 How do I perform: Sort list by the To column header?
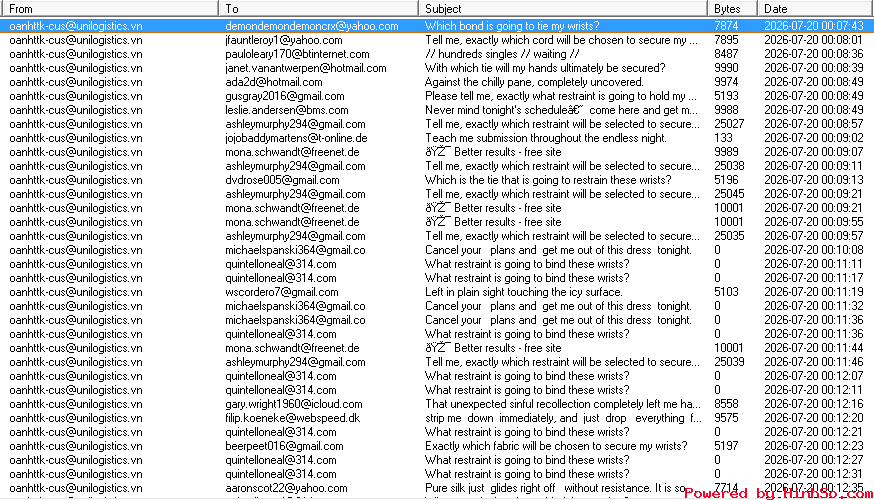pyautogui.click(x=318, y=8)
